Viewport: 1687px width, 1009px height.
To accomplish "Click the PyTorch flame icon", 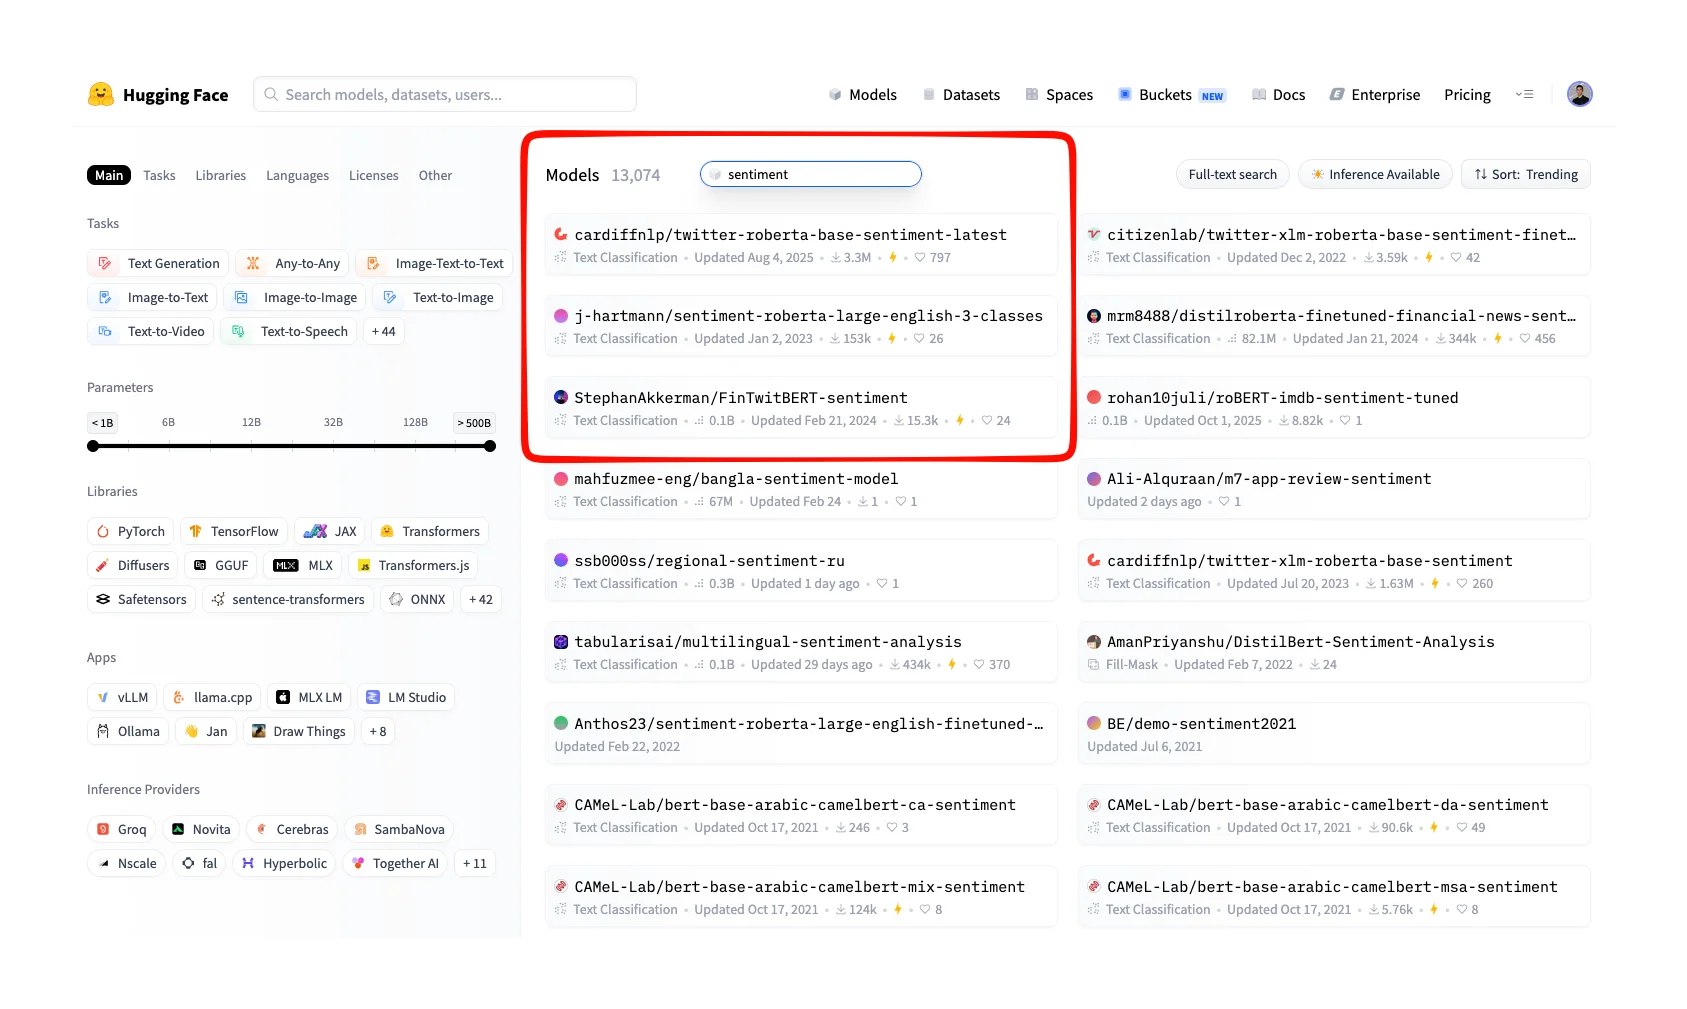I will click(x=103, y=531).
